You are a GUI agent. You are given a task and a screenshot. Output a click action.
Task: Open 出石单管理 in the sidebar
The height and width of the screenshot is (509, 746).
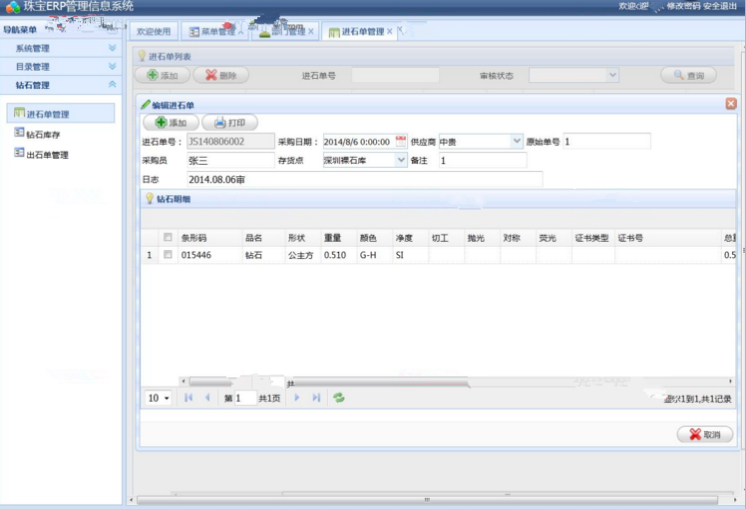coord(46,155)
